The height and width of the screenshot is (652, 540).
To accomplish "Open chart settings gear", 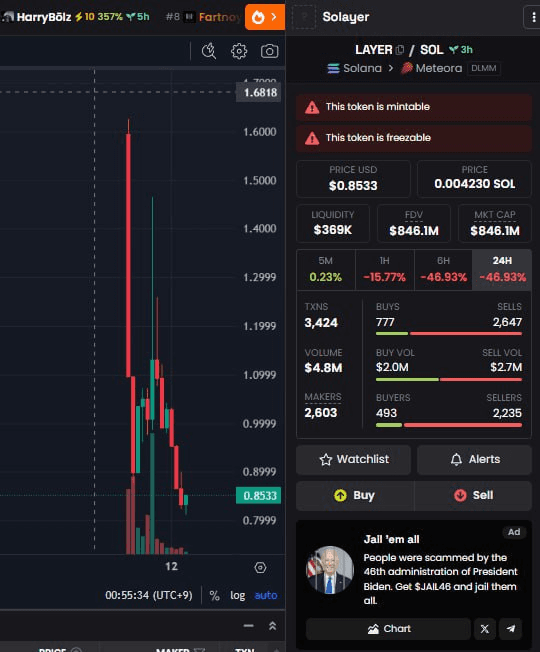I will click(x=239, y=51).
